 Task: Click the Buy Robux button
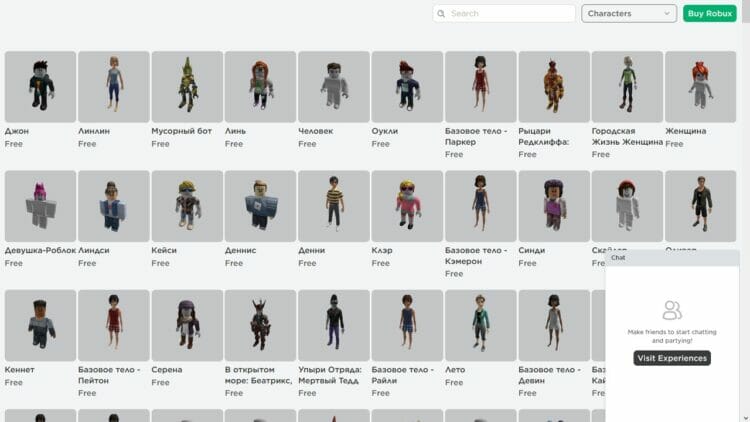pyautogui.click(x=709, y=13)
